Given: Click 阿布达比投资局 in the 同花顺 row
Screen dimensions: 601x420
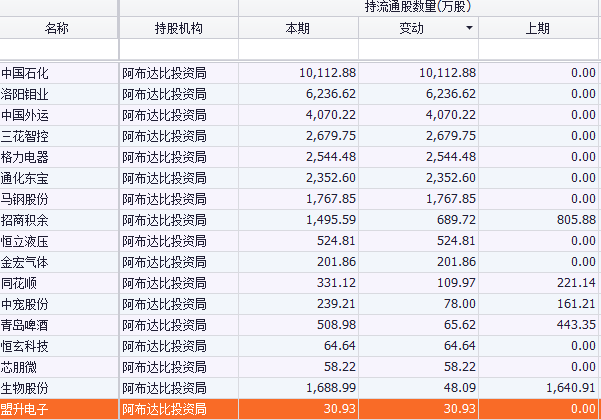Looking at the screenshot, I should pos(164,284).
